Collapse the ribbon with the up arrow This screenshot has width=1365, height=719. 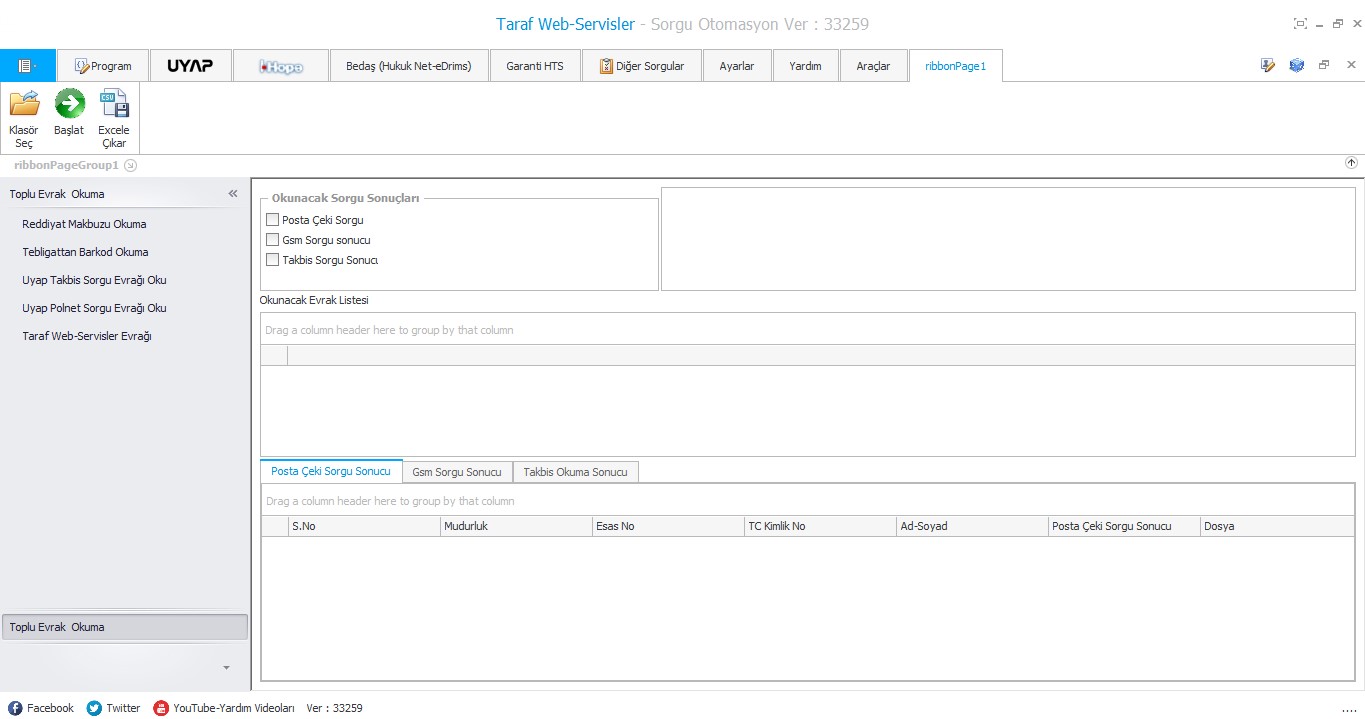click(x=1351, y=163)
